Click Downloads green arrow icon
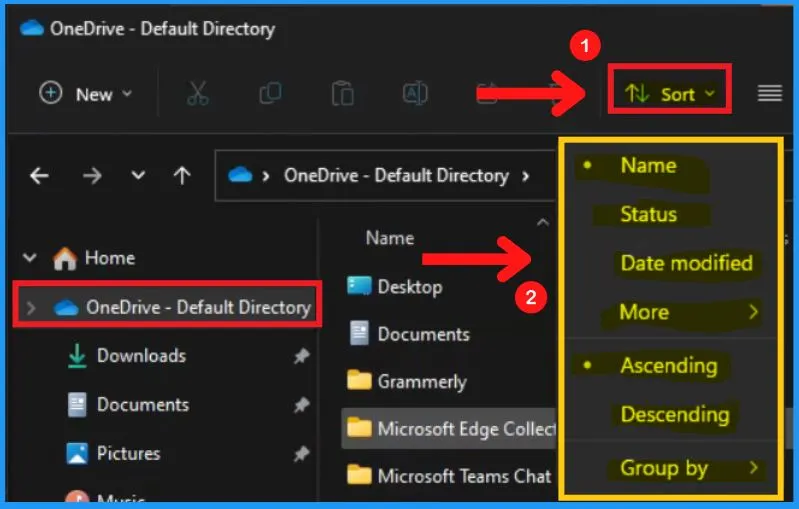Viewport: 799px width, 509px height. (x=77, y=356)
